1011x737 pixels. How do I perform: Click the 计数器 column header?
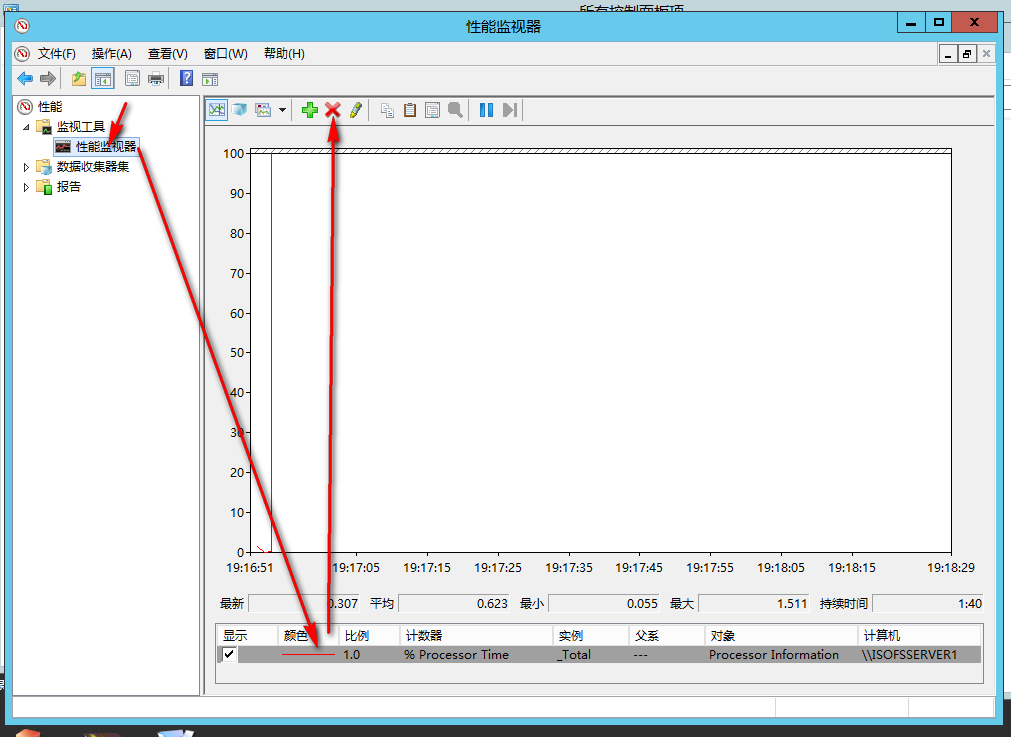coord(476,635)
